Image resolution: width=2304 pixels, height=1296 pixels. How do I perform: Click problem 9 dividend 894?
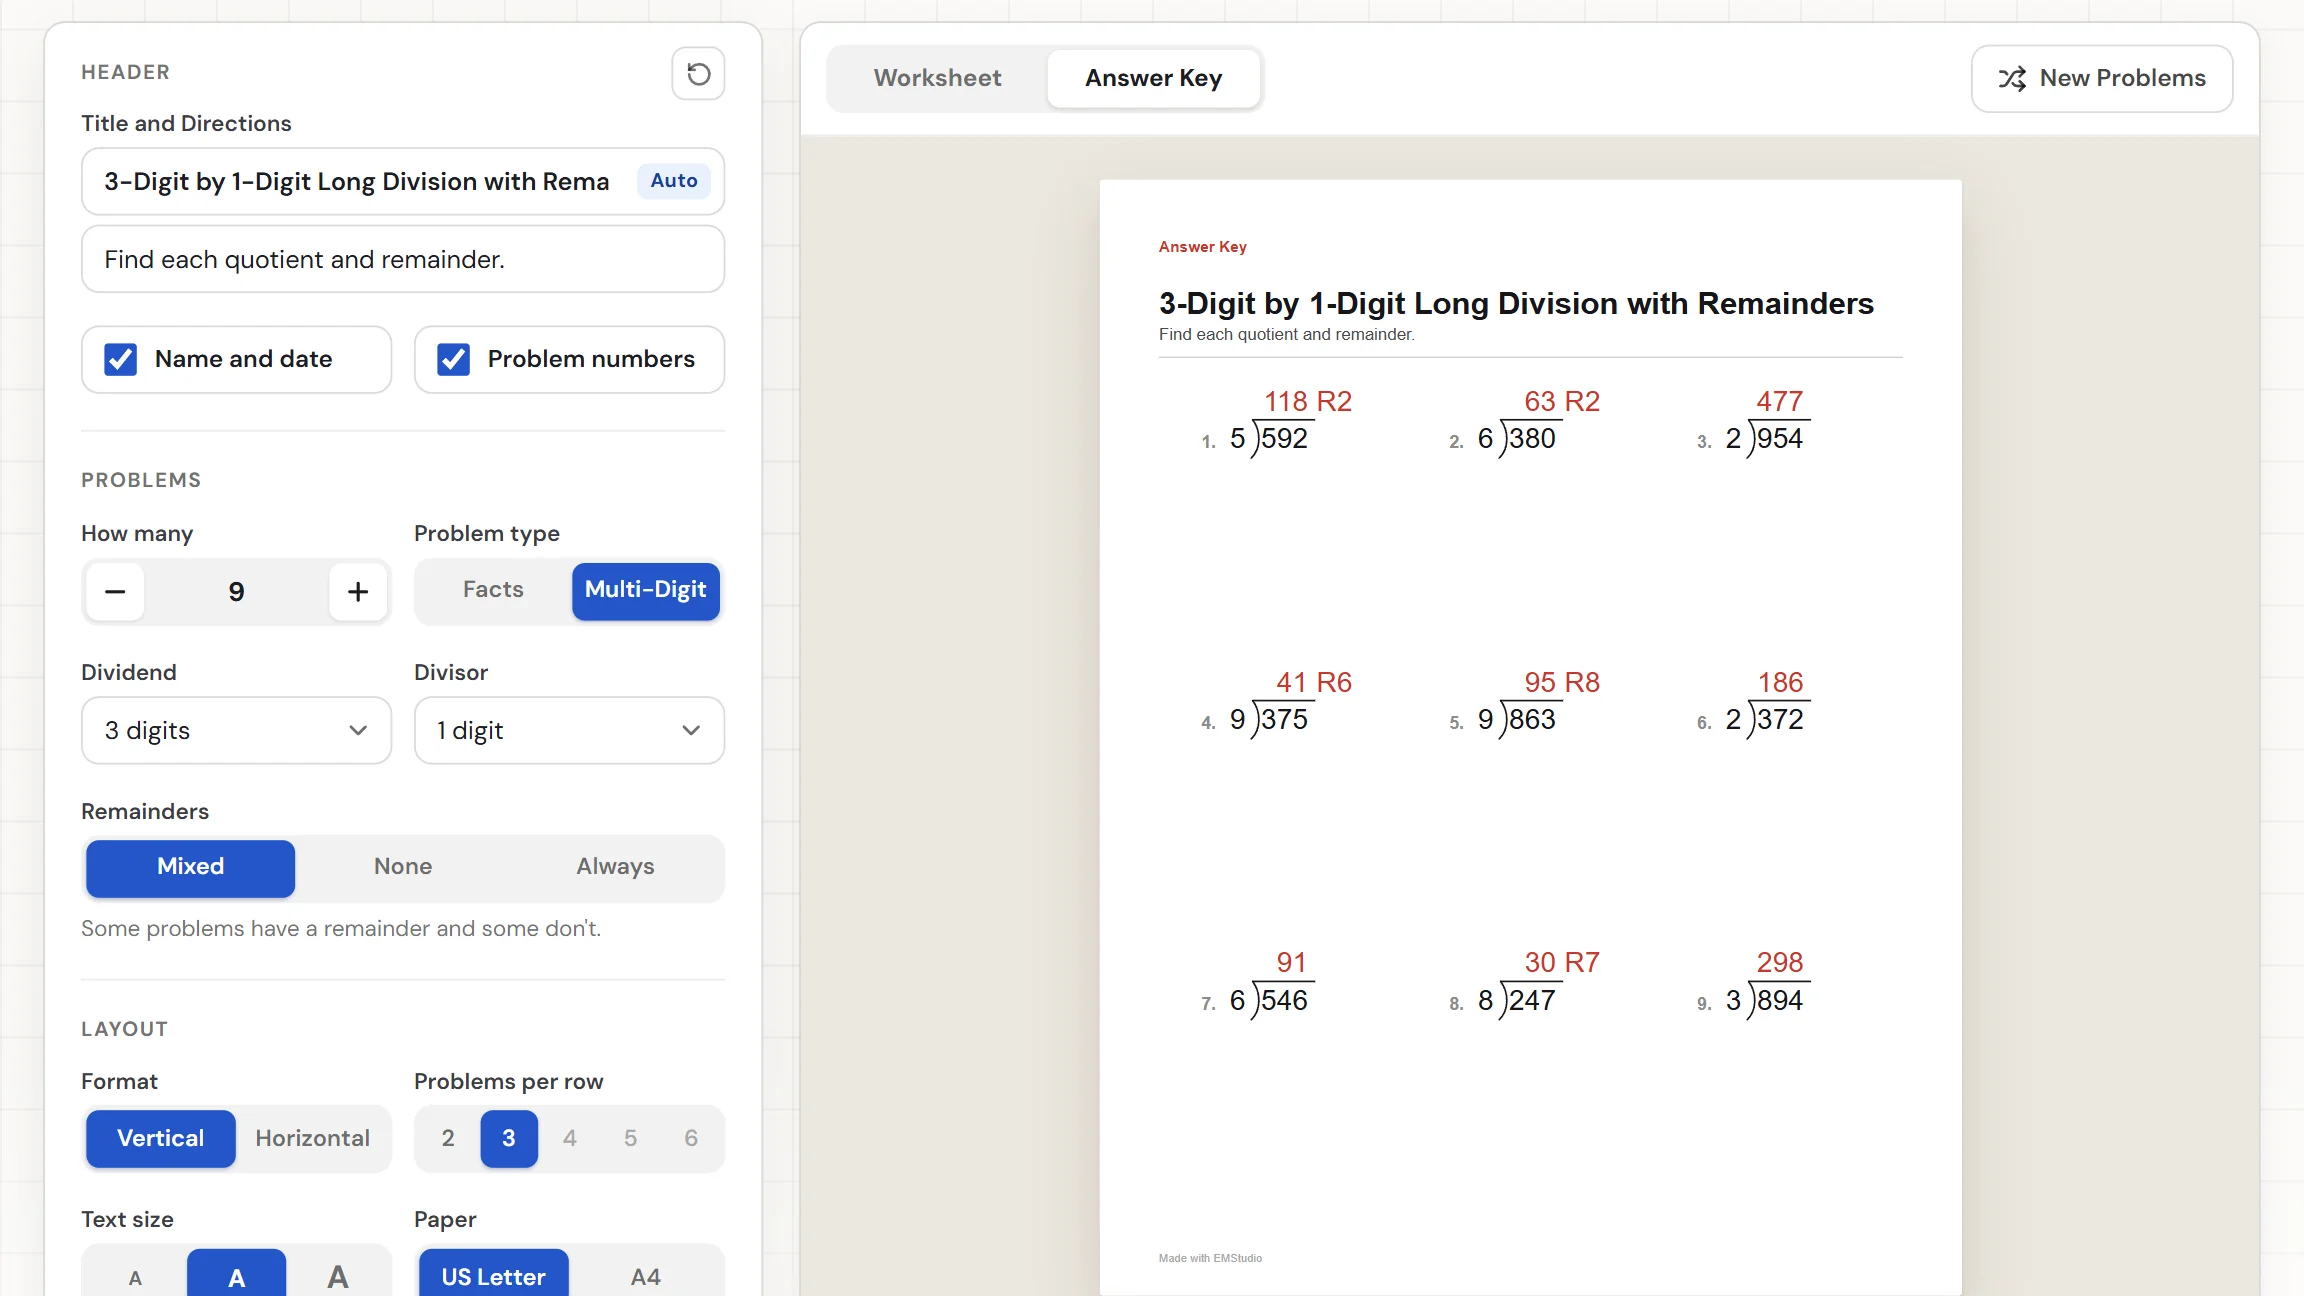tap(1780, 1000)
